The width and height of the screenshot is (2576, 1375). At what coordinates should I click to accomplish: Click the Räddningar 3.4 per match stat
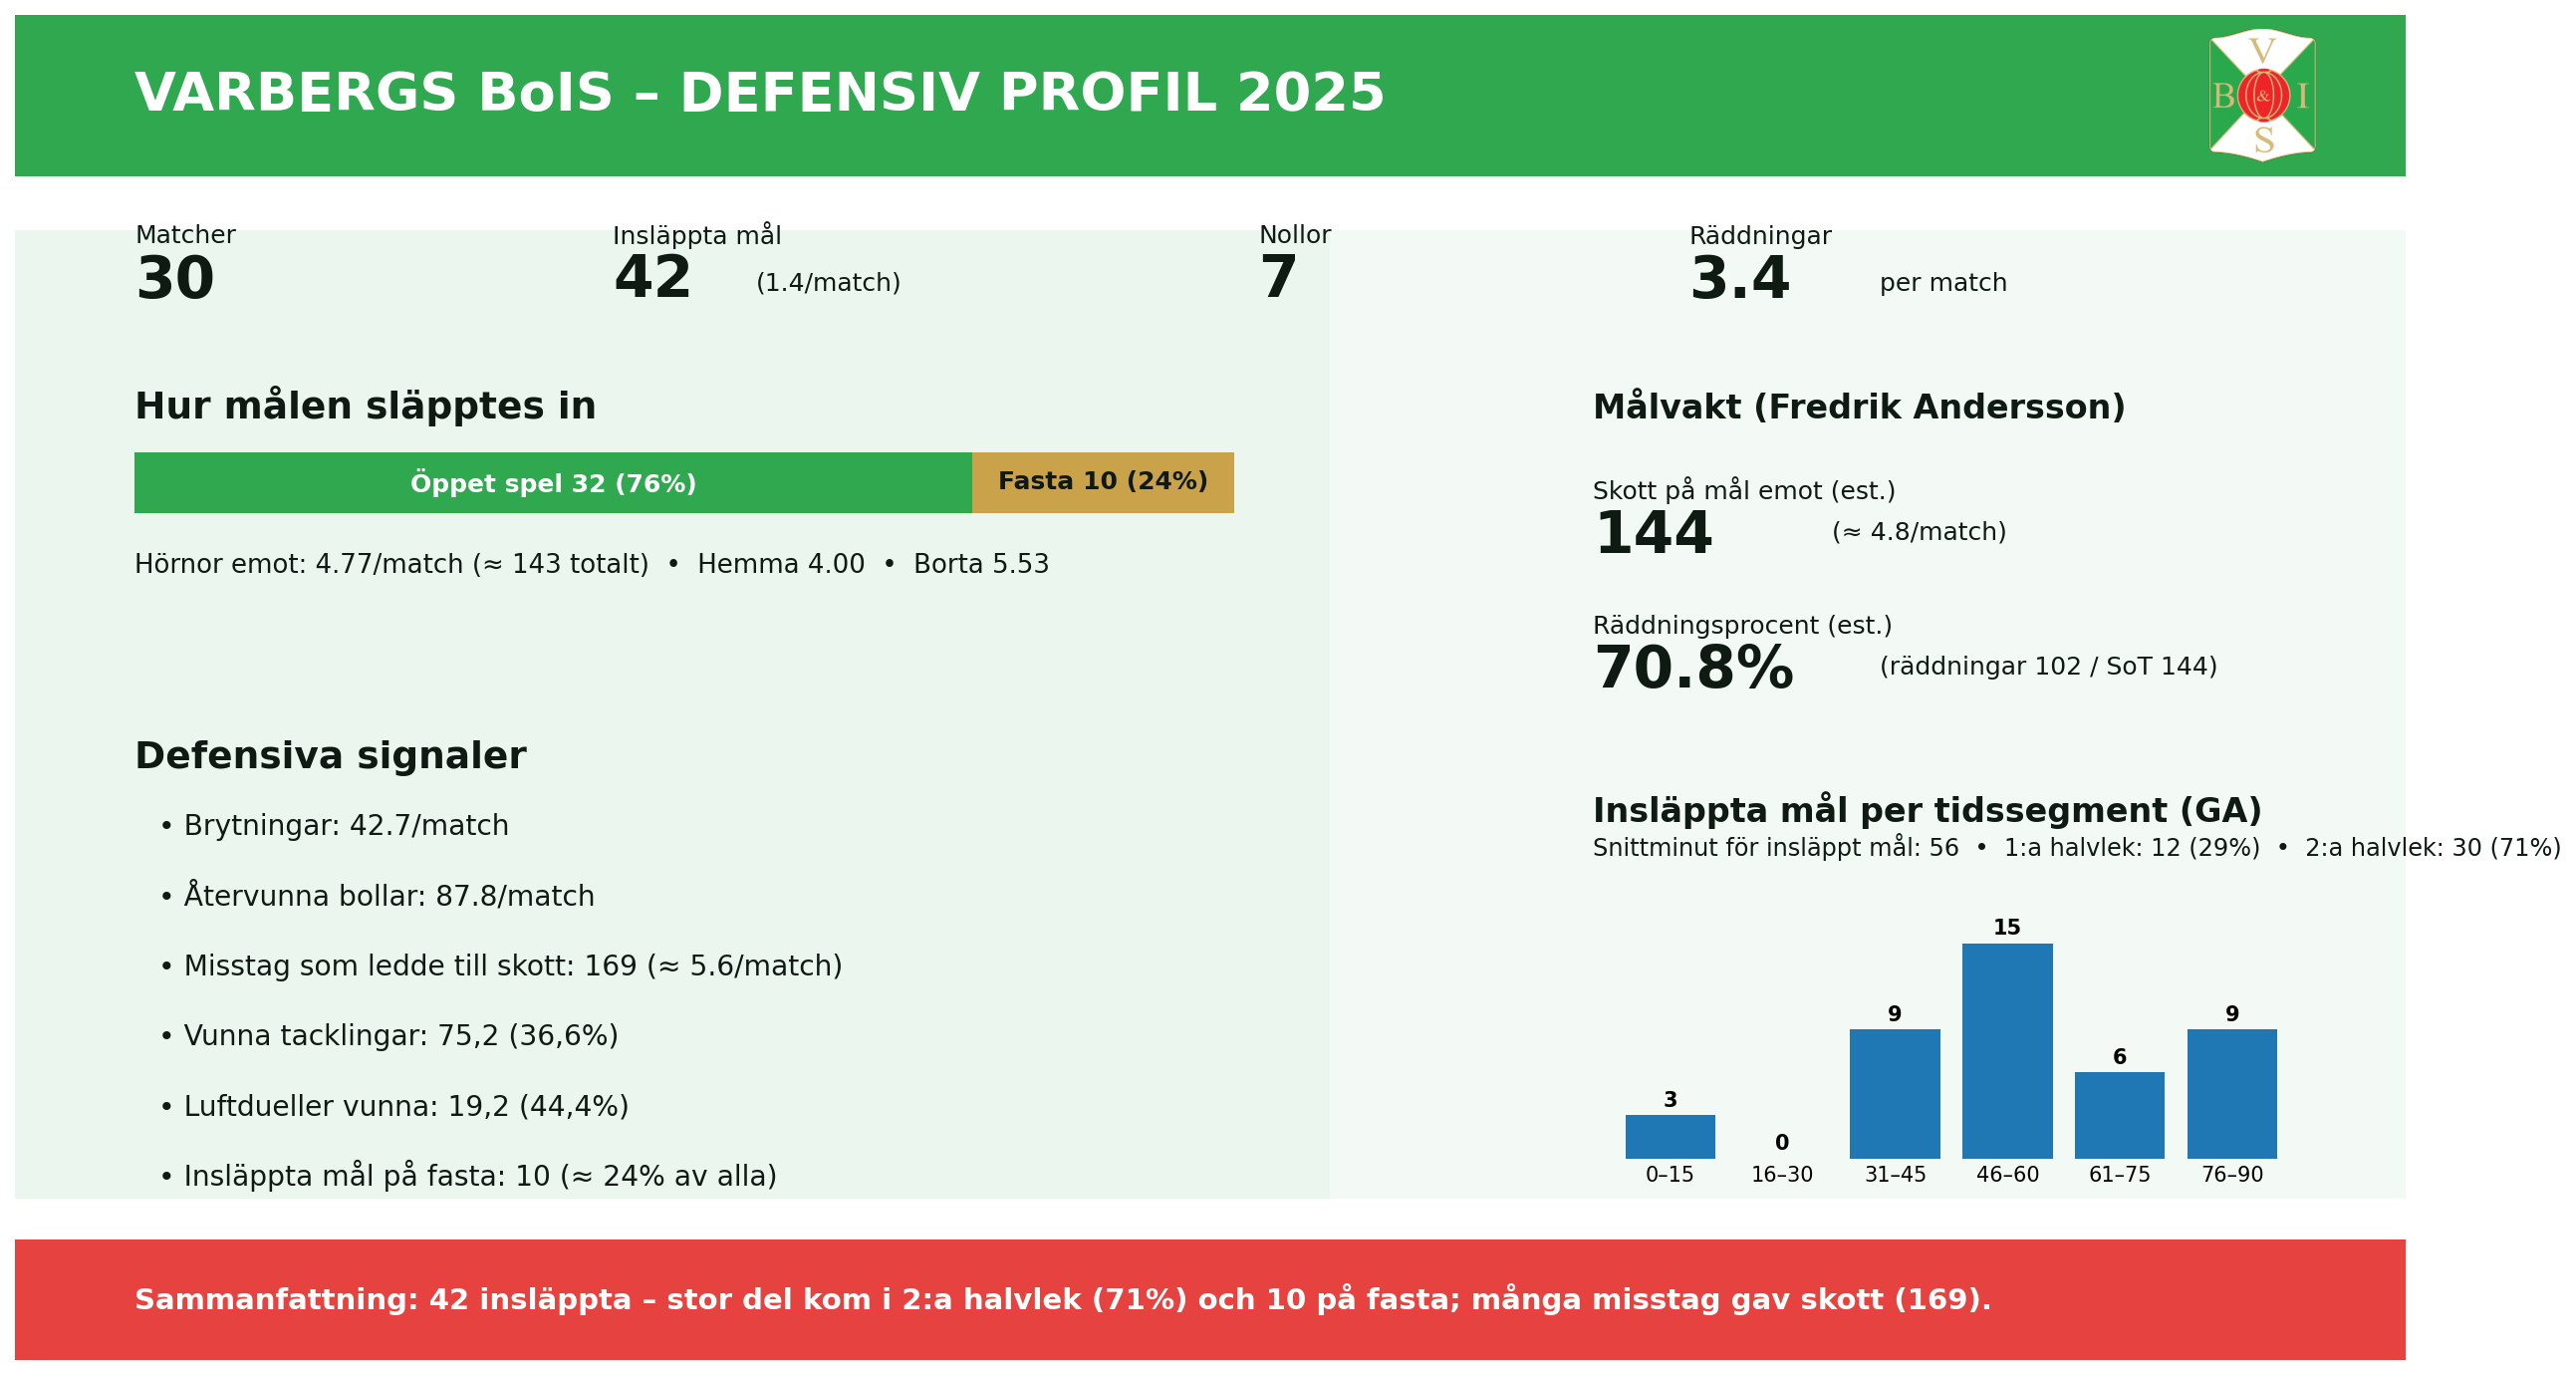1739,280
